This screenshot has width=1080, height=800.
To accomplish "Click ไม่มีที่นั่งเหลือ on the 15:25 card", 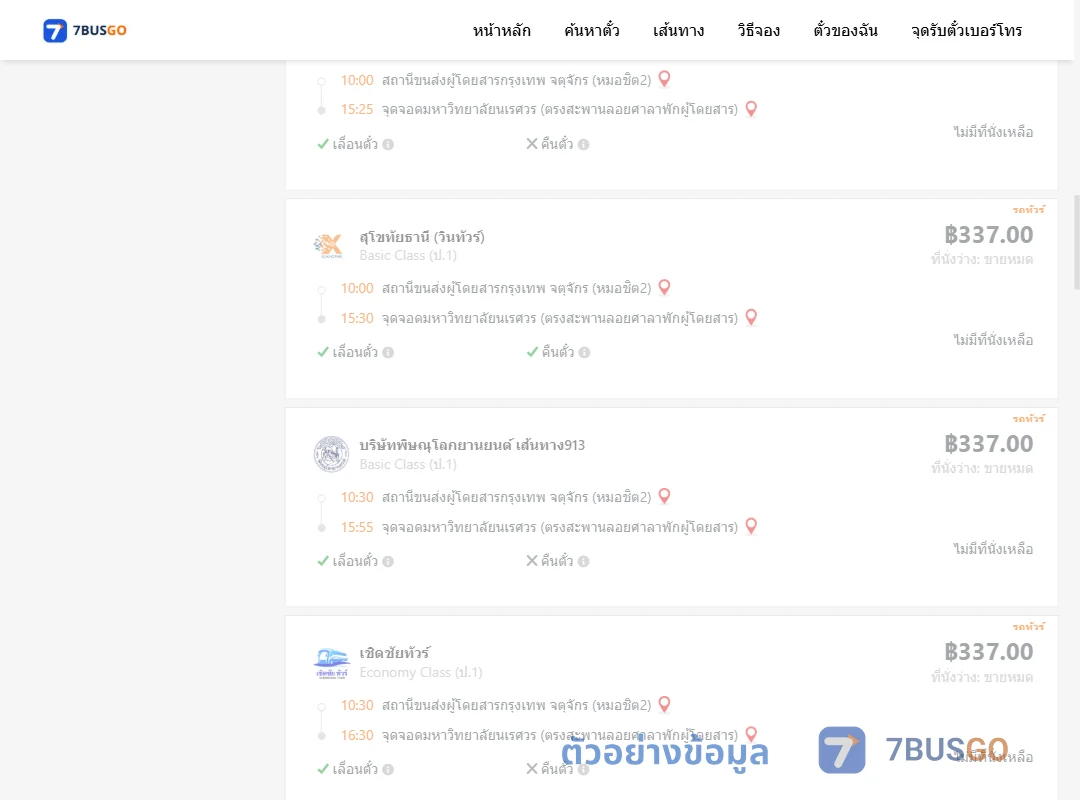I will click(x=993, y=132).
